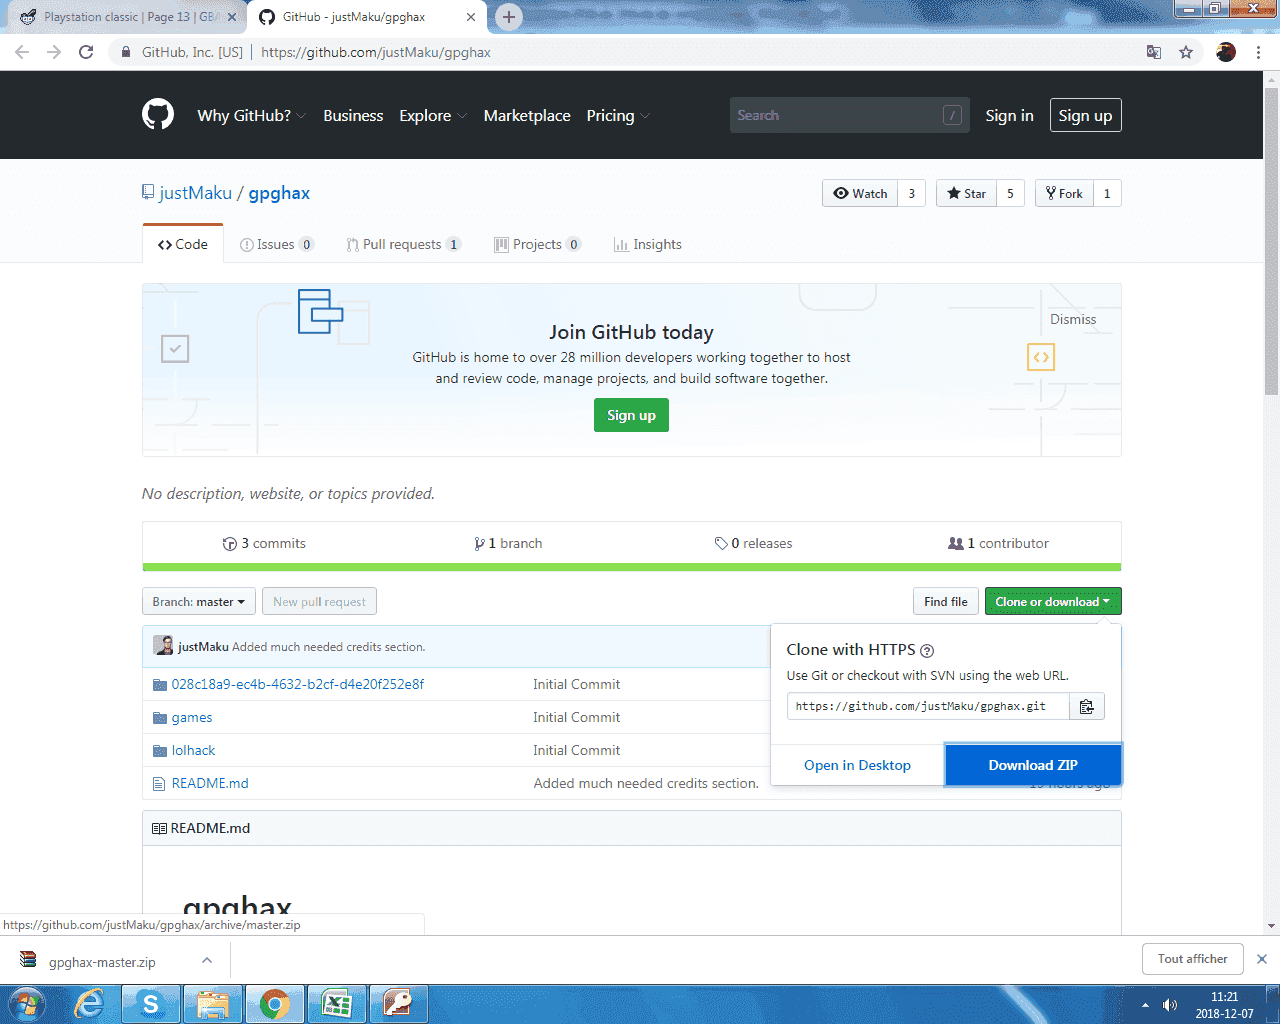Viewport: 1280px width, 1024px height.
Task: Open the Branch: master selector
Action: click(199, 602)
